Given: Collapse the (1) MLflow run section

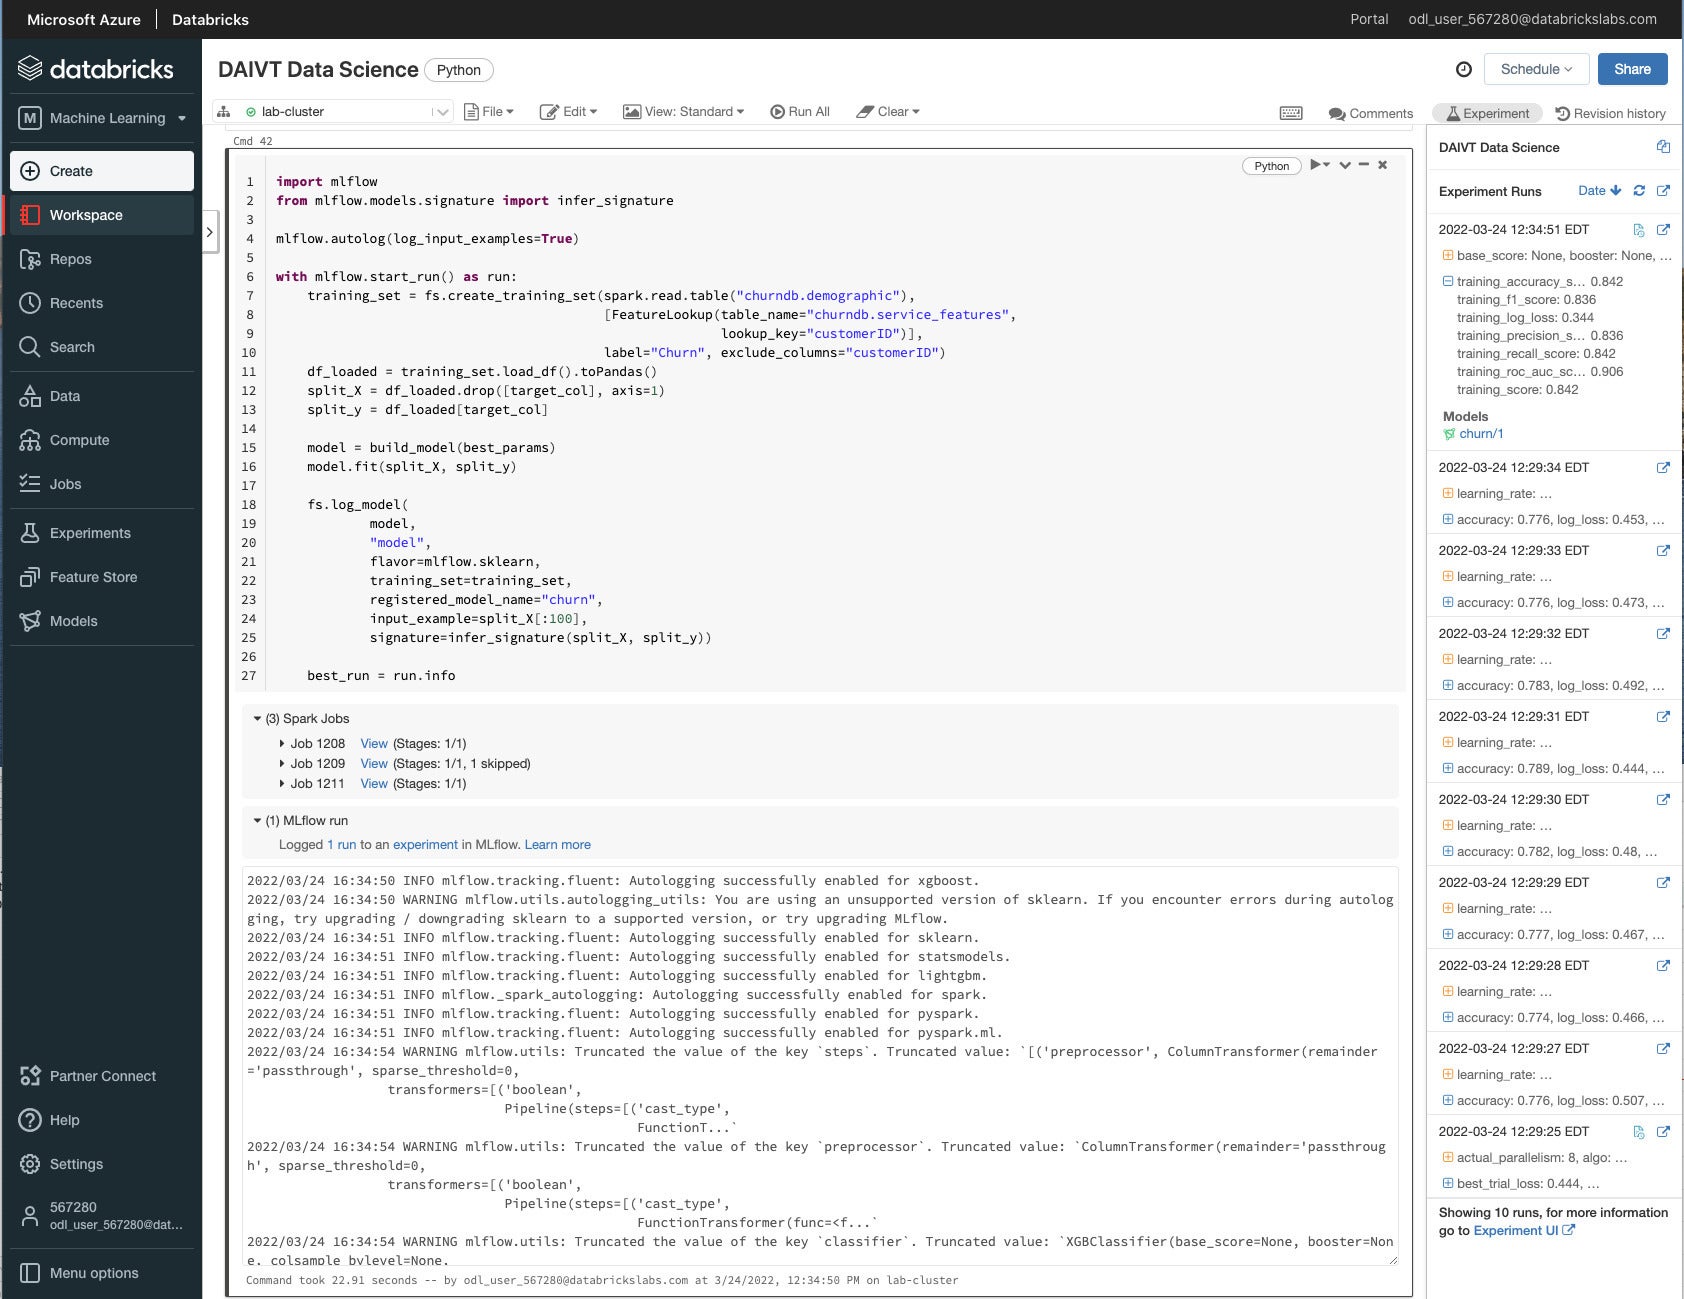Looking at the screenshot, I should point(257,821).
